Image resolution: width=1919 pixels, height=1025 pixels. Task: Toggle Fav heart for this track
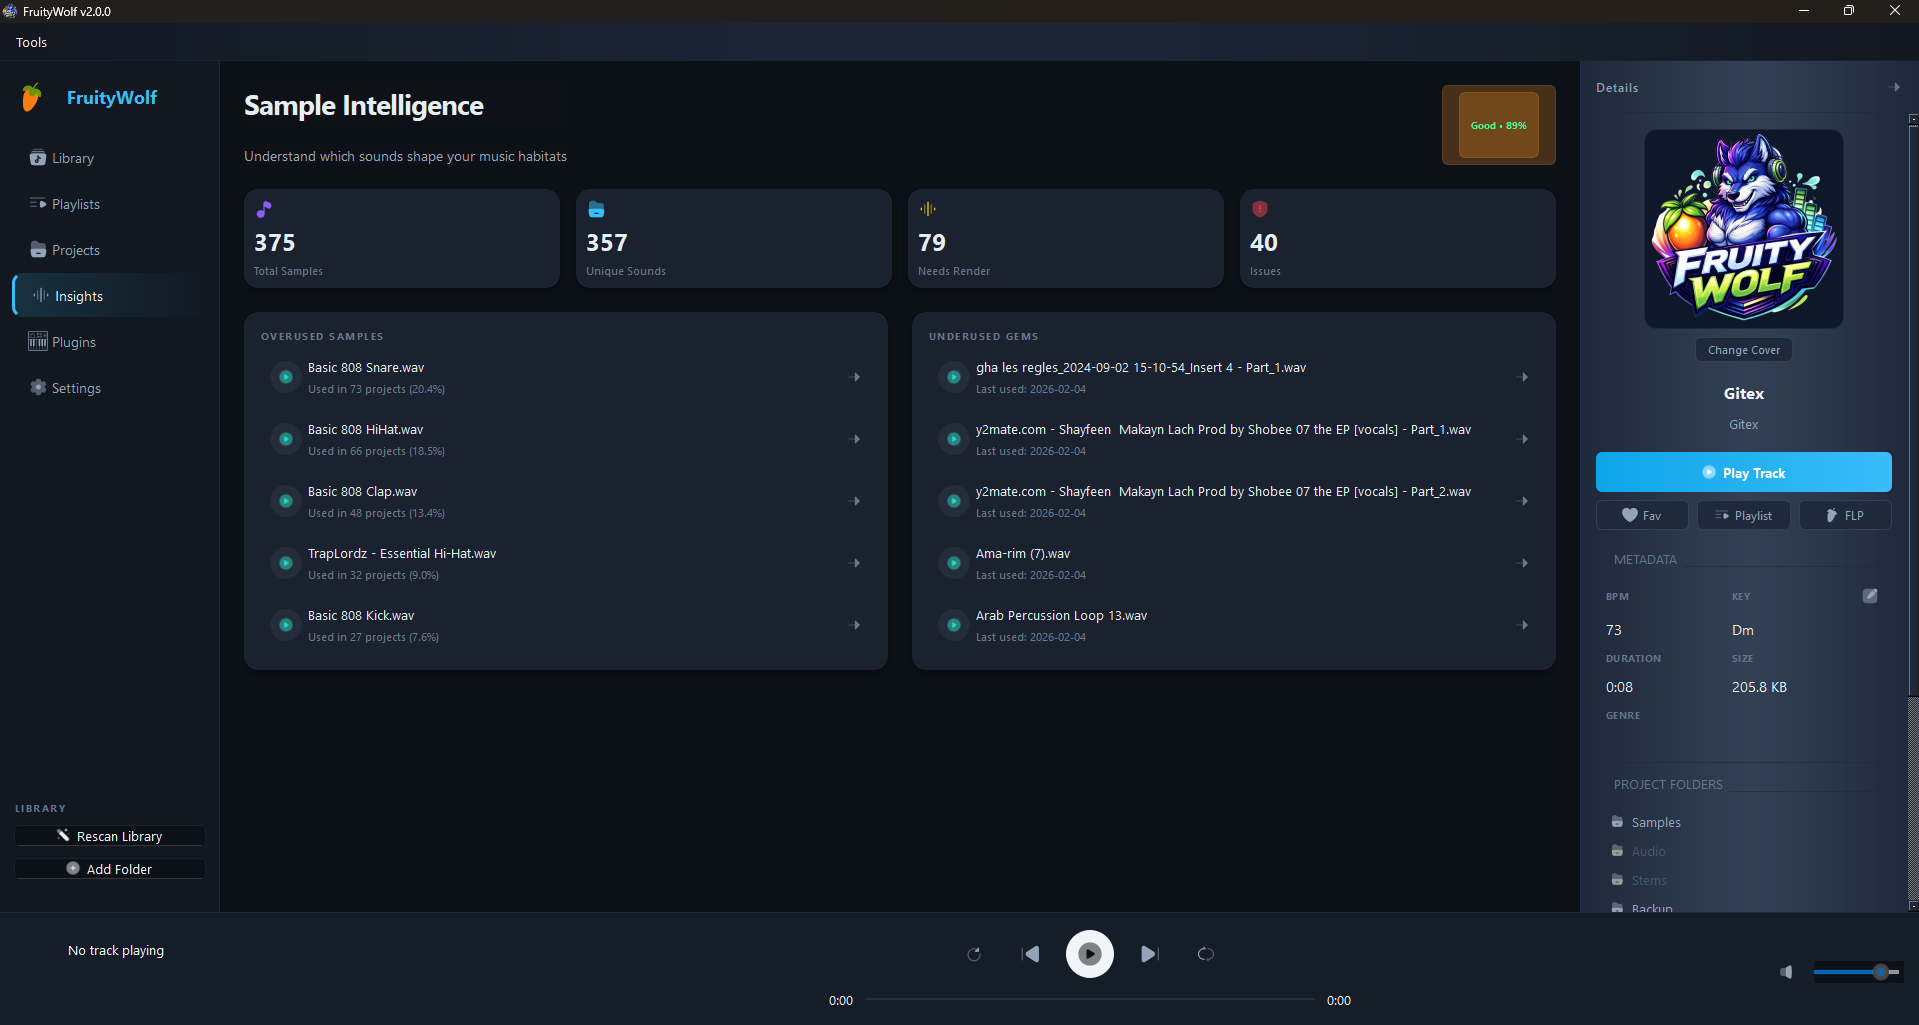coord(1641,516)
